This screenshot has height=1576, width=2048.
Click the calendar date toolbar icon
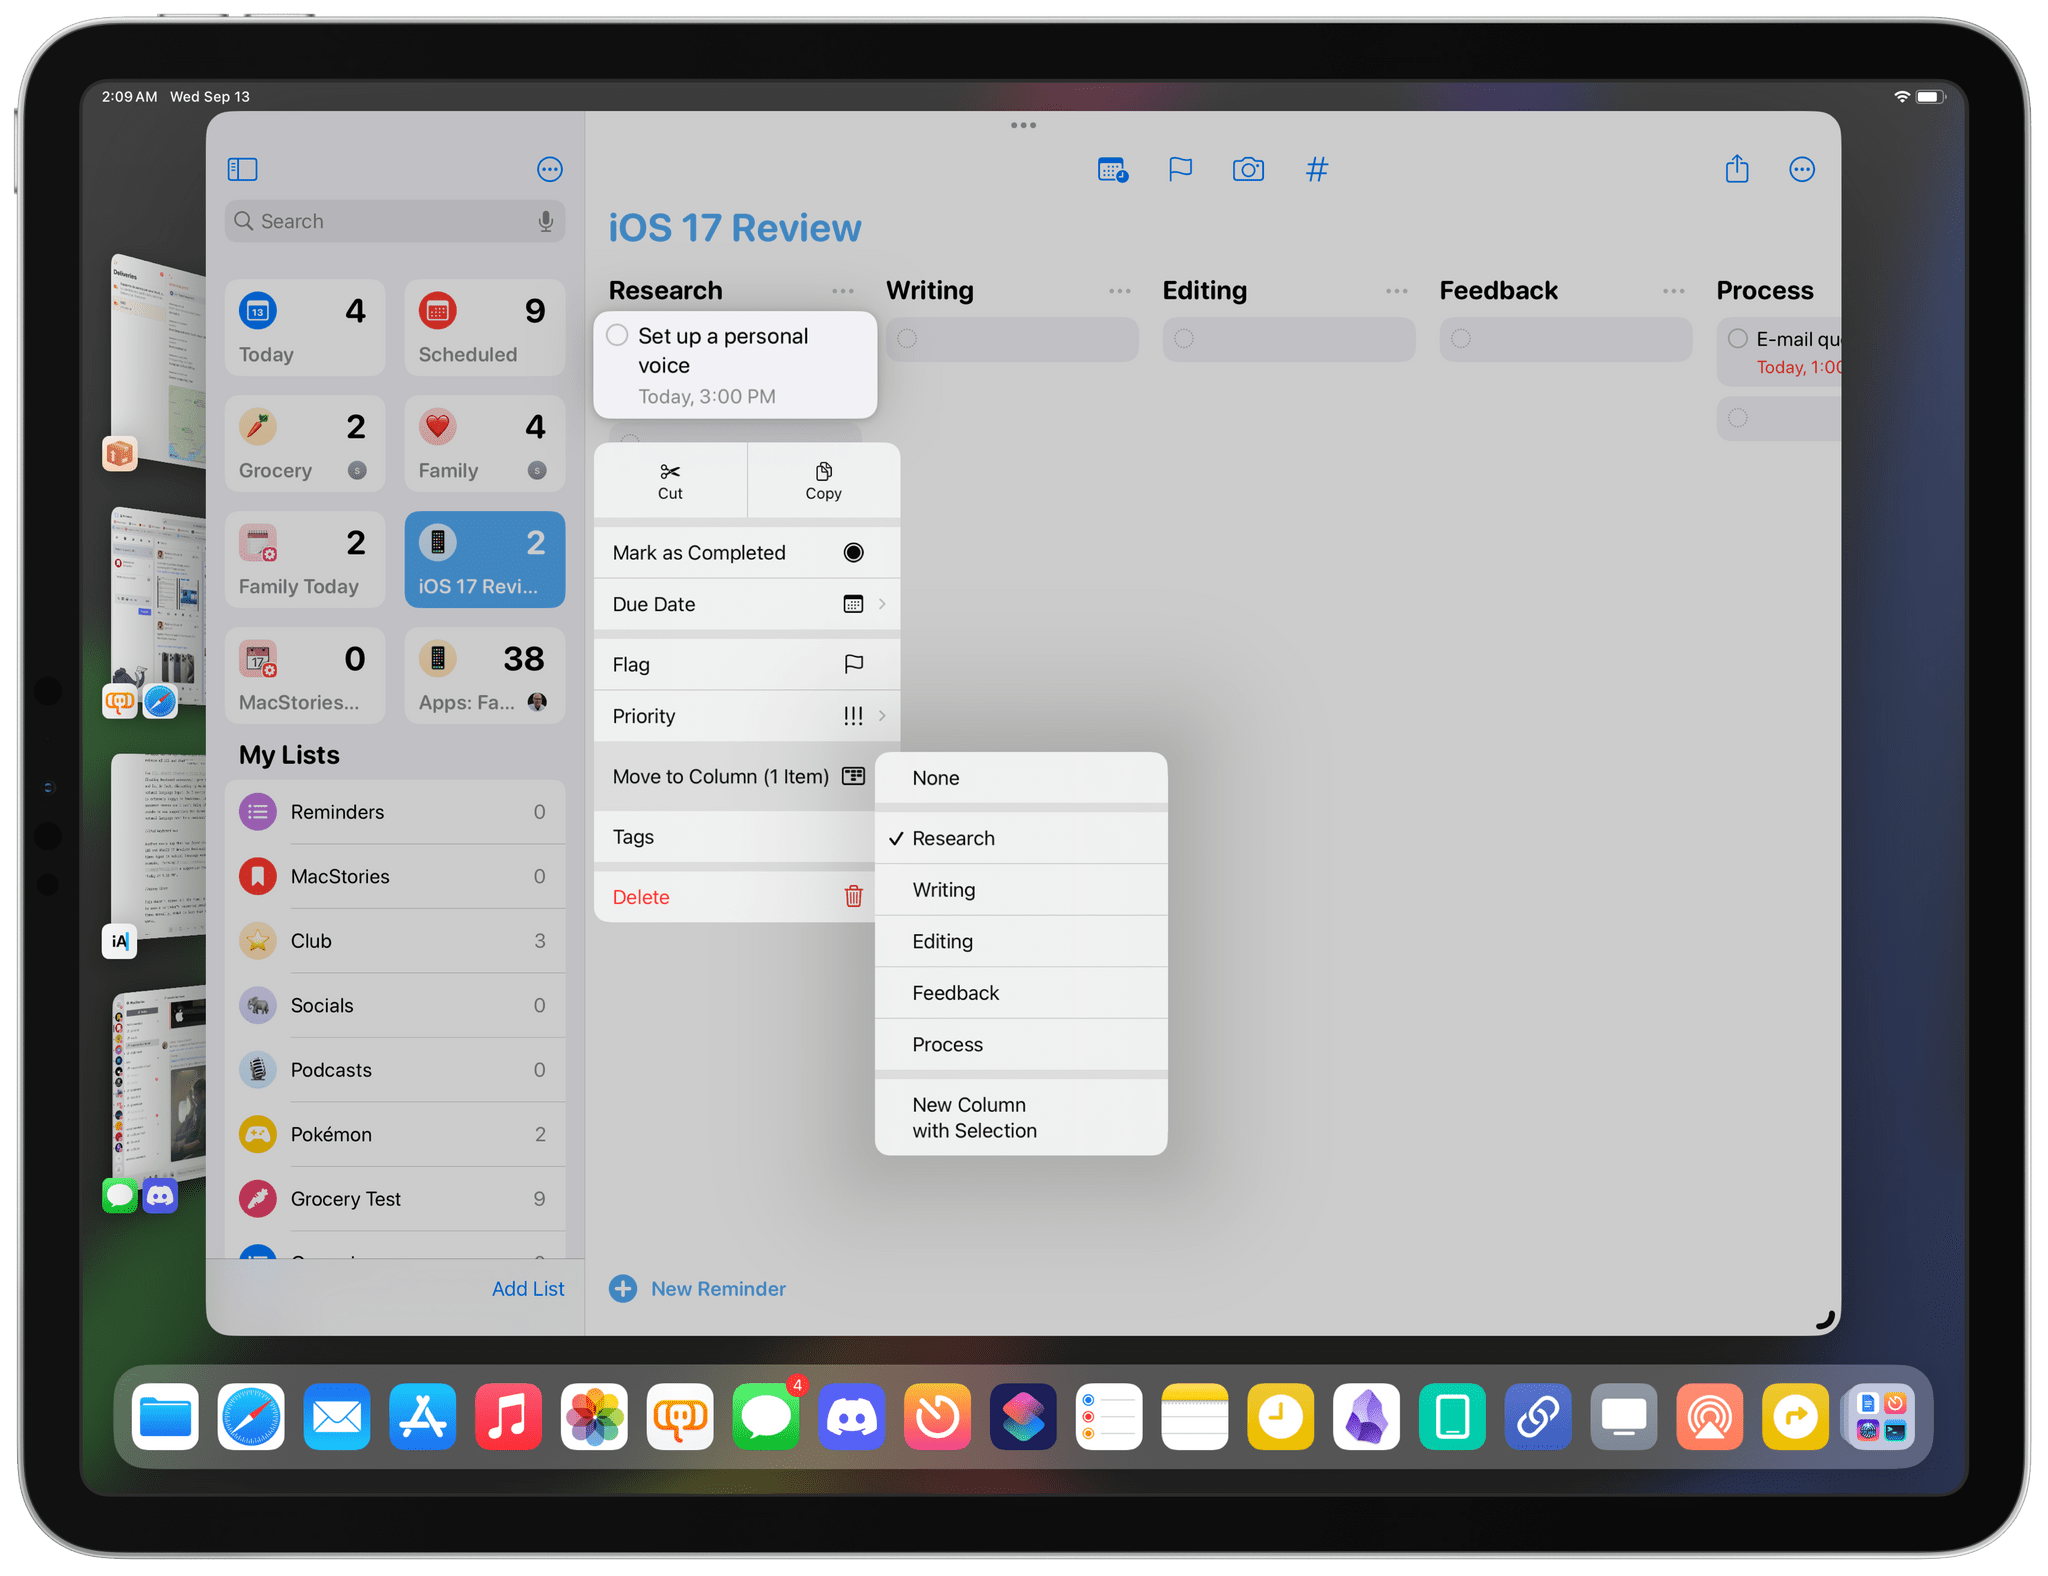1112,169
